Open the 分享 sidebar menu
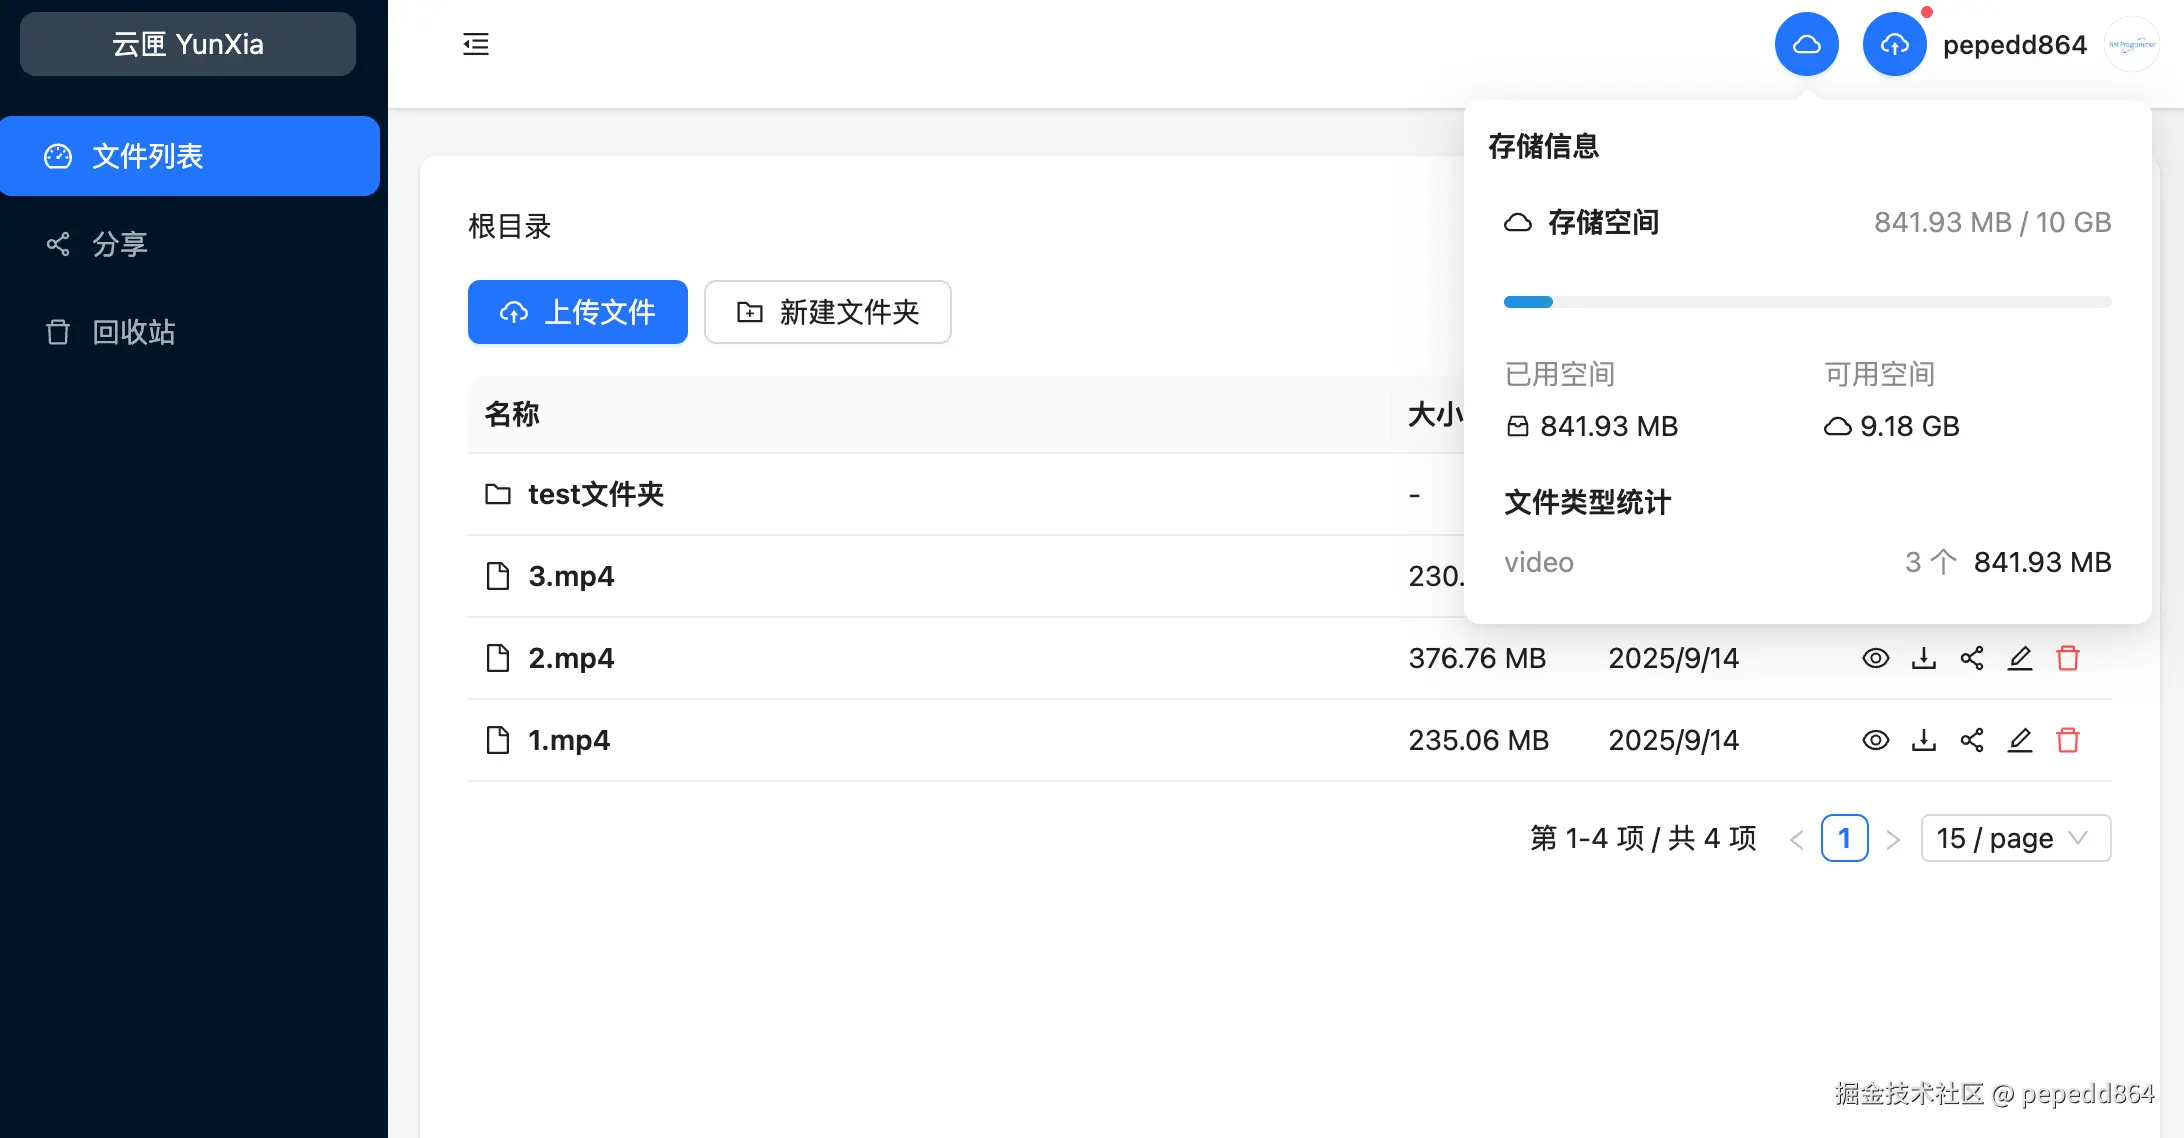2184x1138 pixels. click(x=120, y=244)
